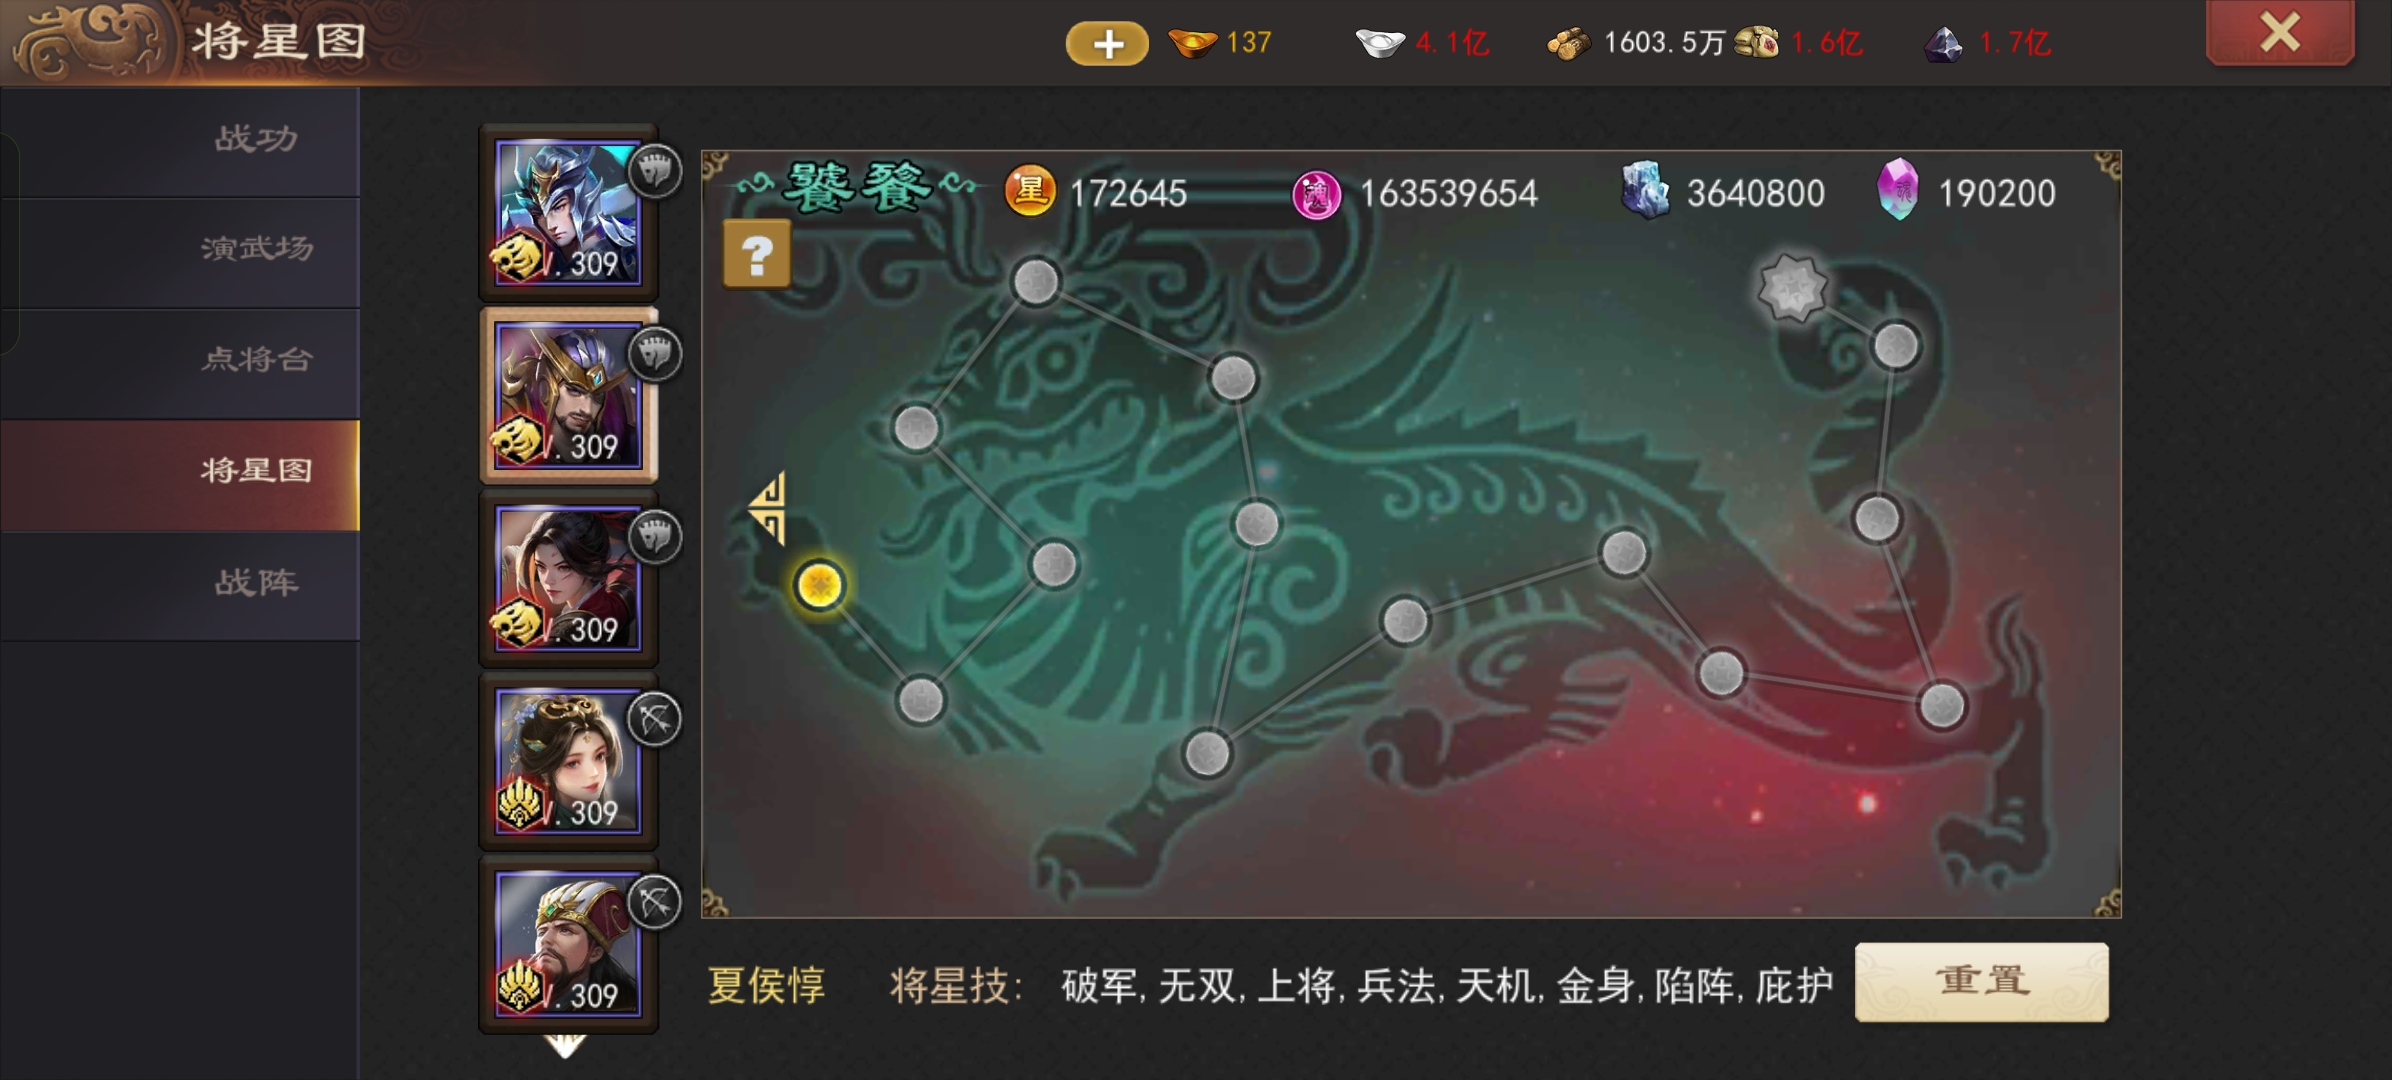The width and height of the screenshot is (2392, 1080).
Task: Tap the gold ingot currency icon
Action: (x=1192, y=43)
